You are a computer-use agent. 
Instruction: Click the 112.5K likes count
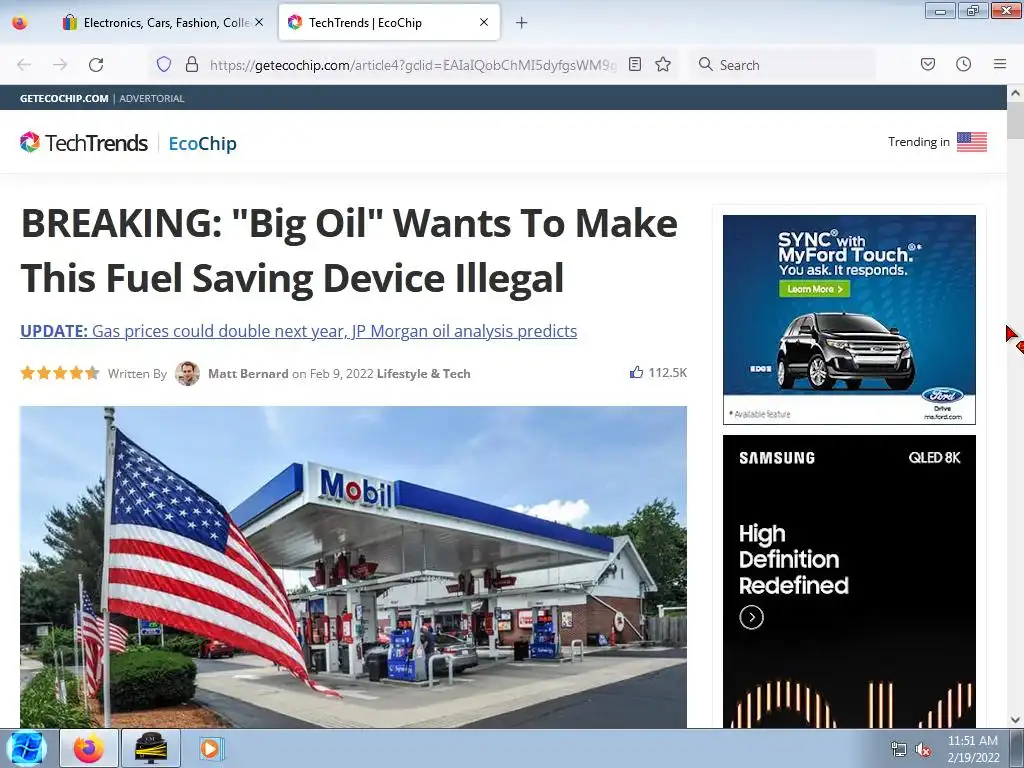point(667,372)
